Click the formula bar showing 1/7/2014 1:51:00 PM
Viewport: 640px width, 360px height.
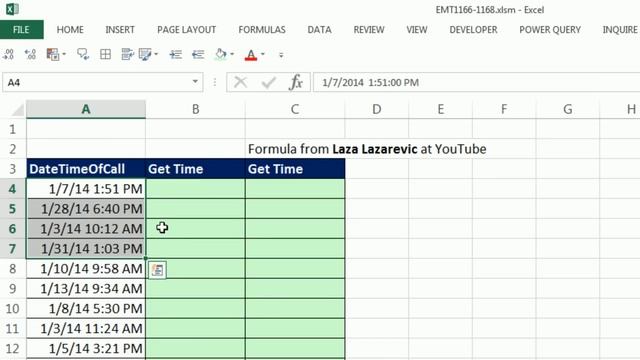(x=476, y=82)
